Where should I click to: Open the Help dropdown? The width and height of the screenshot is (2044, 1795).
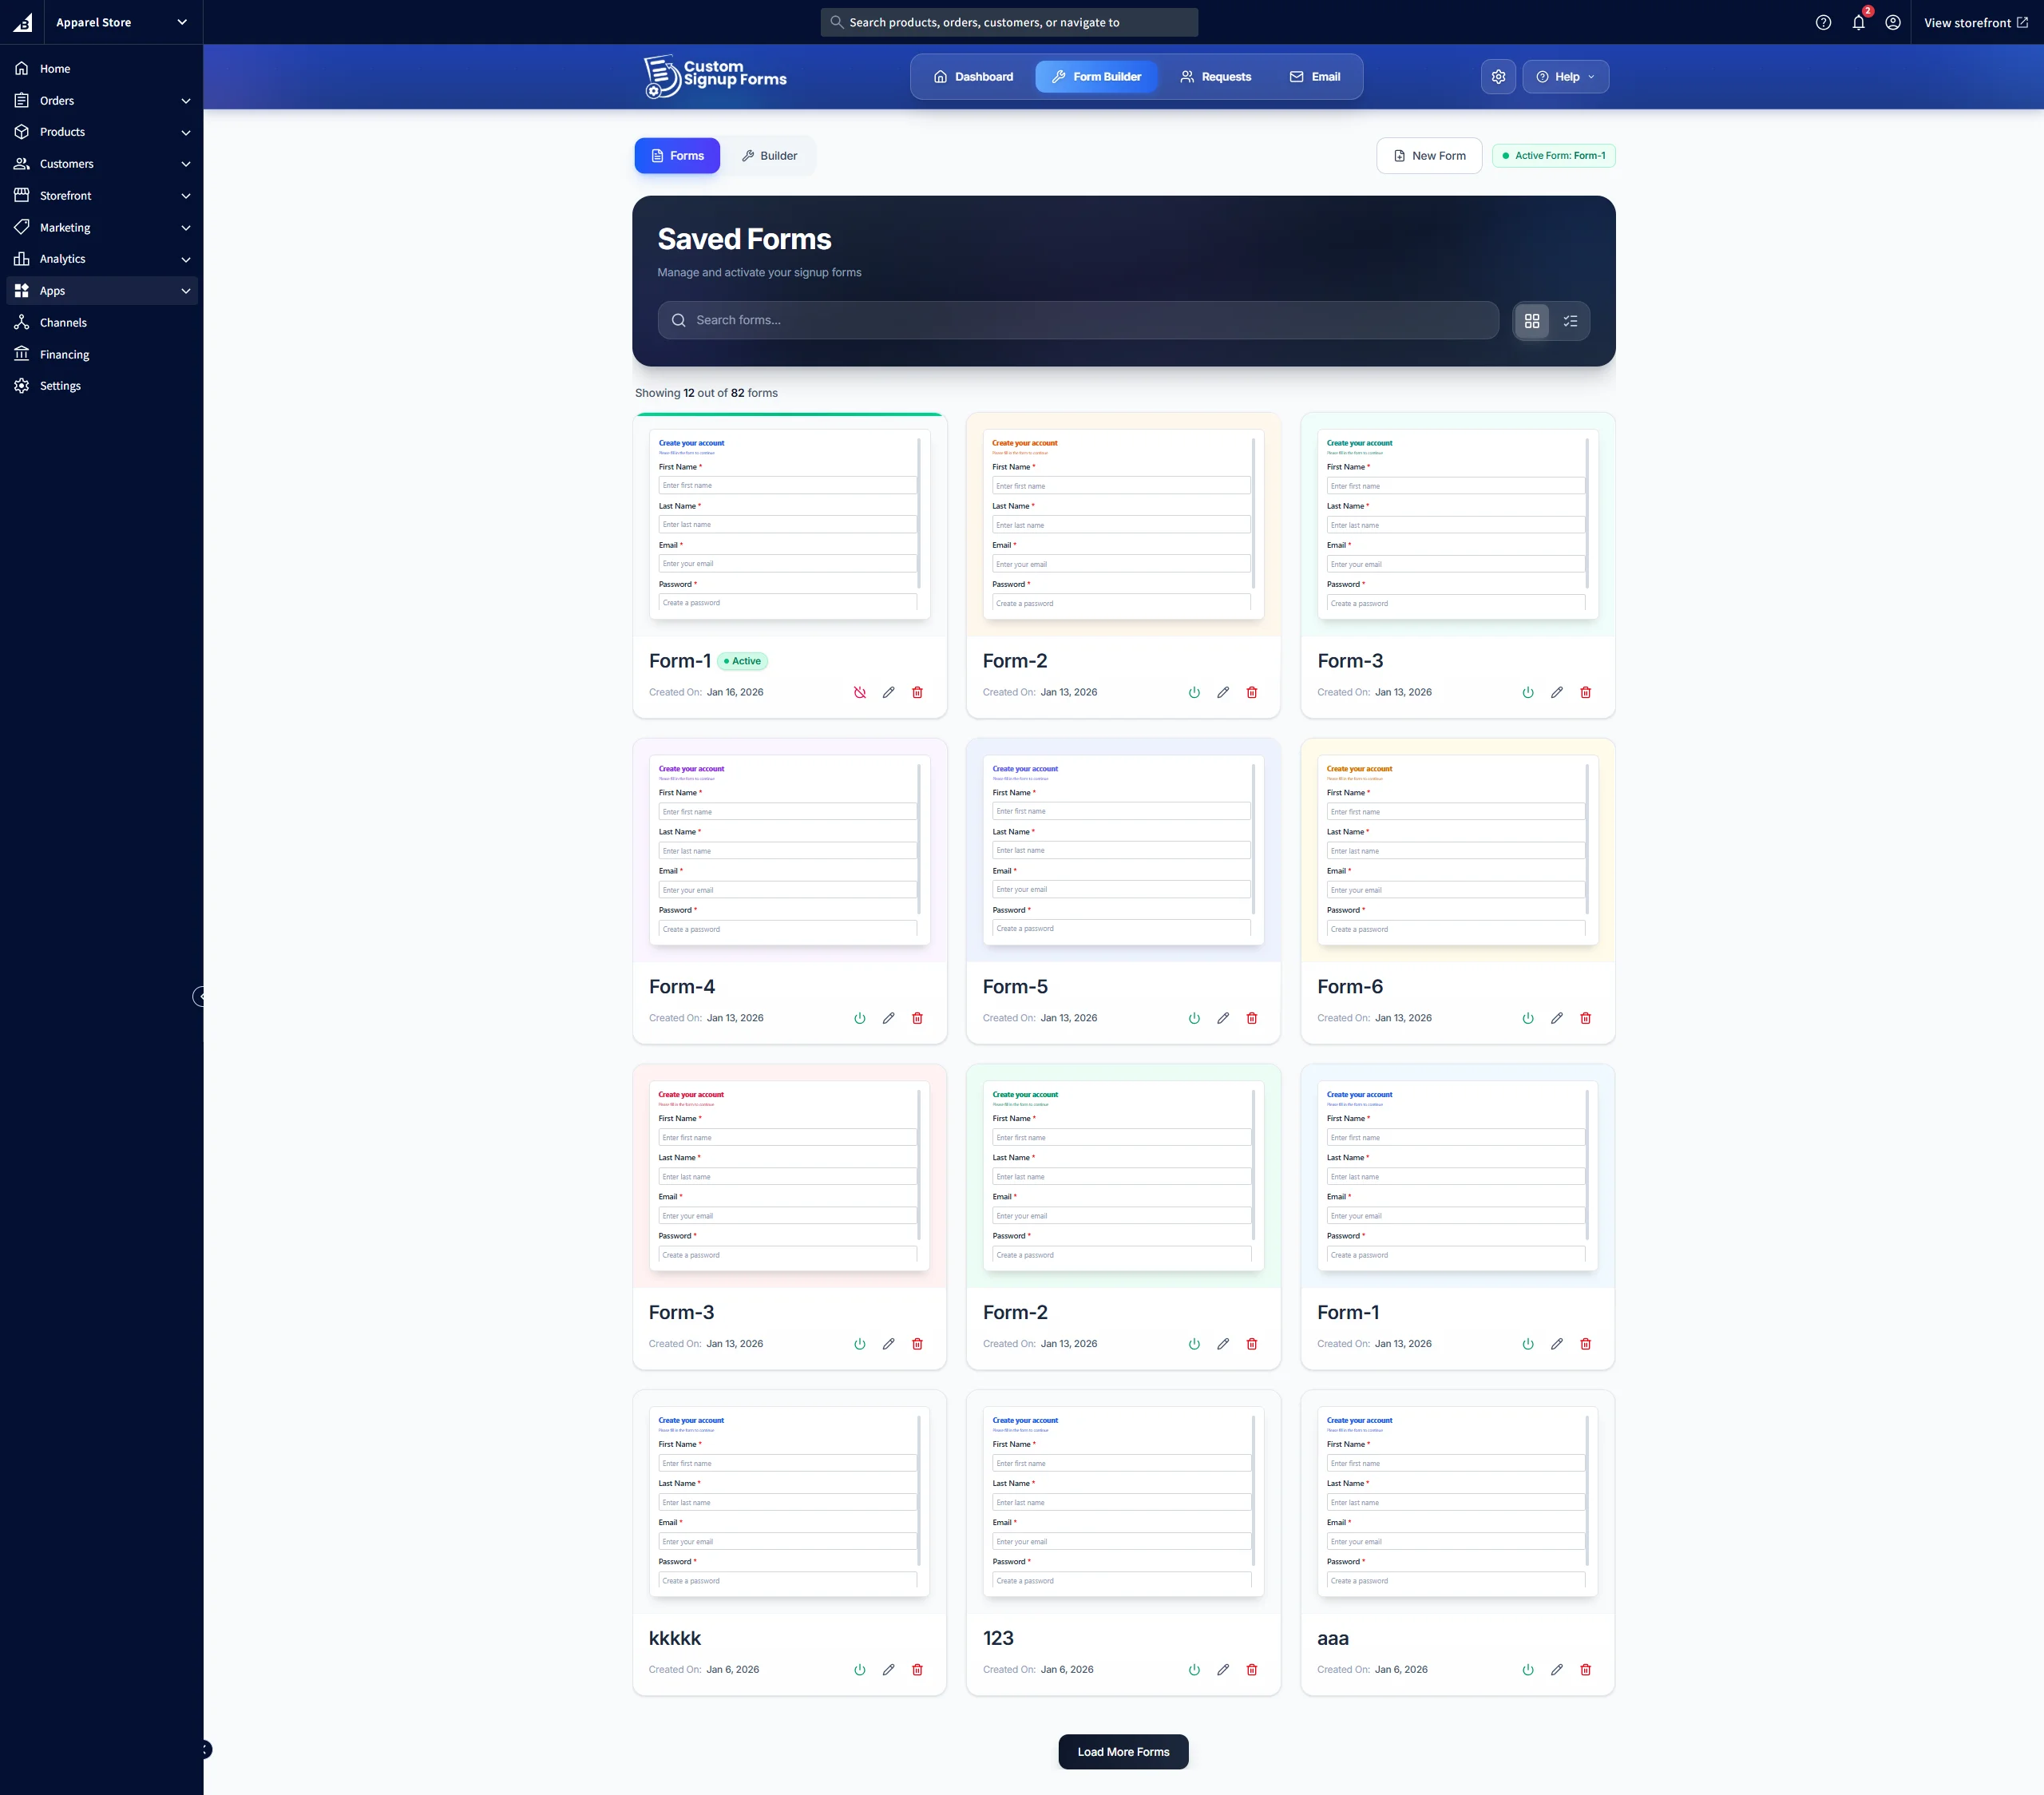tap(1565, 77)
